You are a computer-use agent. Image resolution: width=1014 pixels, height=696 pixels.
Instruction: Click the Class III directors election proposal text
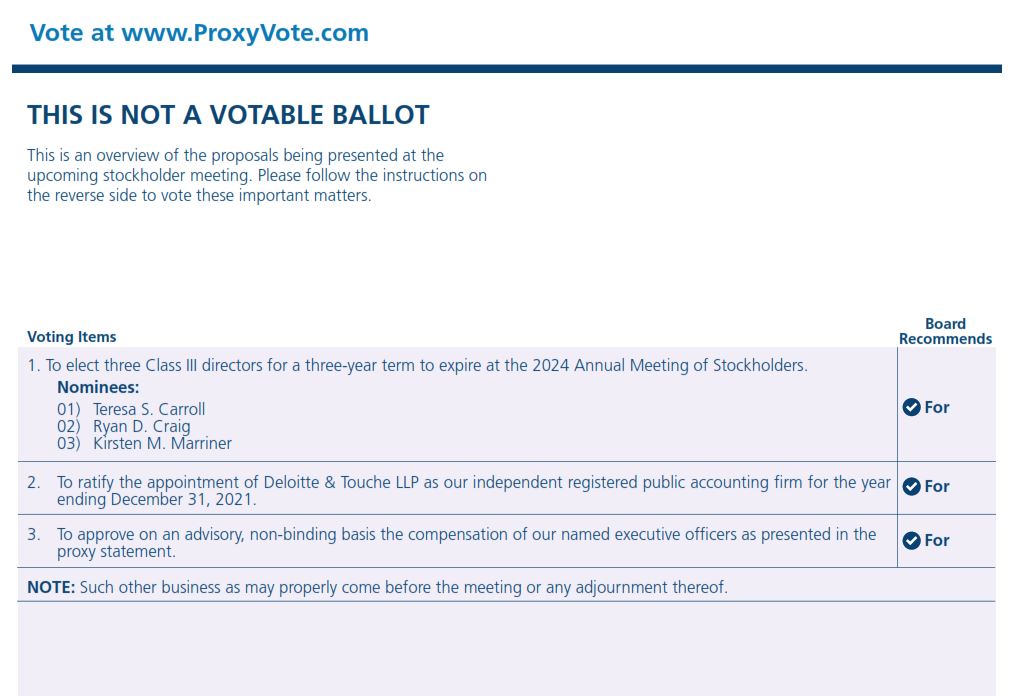click(x=417, y=366)
